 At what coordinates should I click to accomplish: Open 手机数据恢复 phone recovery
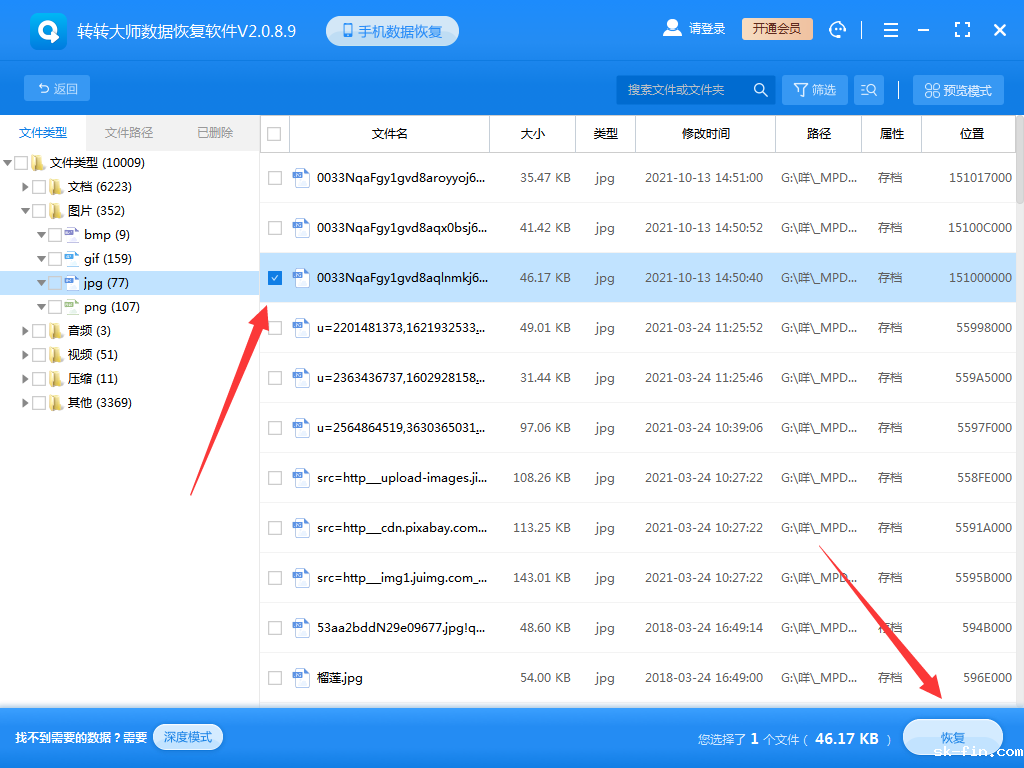click(392, 30)
